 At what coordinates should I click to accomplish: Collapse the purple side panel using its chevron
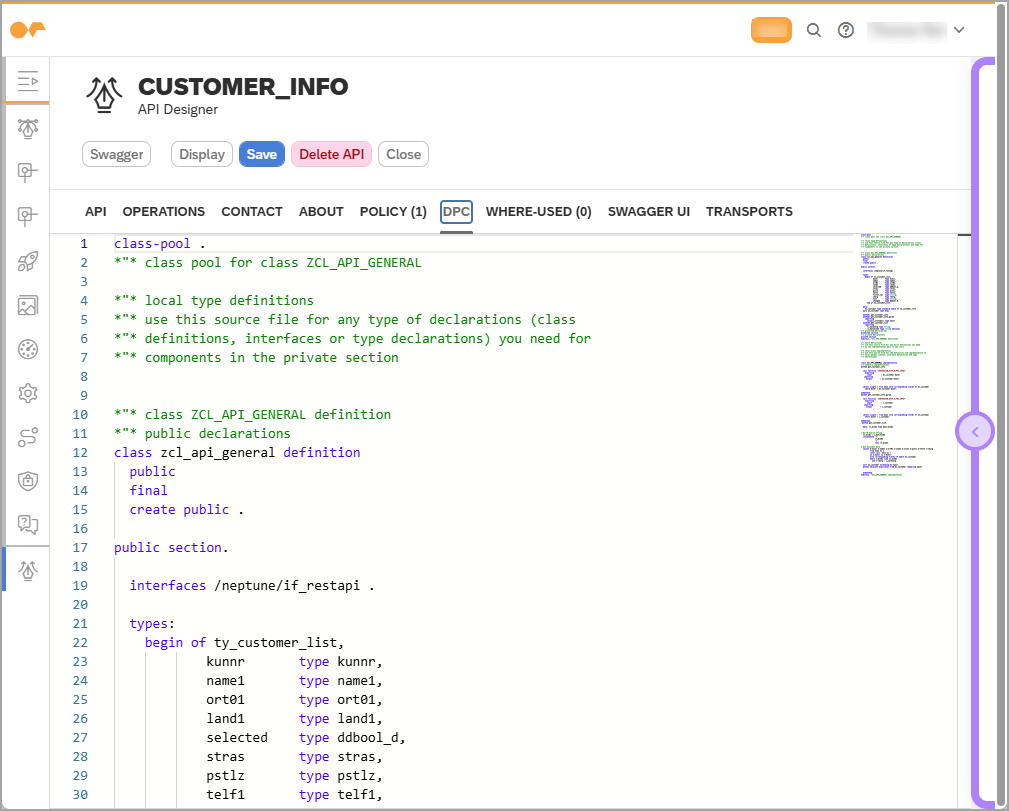pyautogui.click(x=974, y=431)
